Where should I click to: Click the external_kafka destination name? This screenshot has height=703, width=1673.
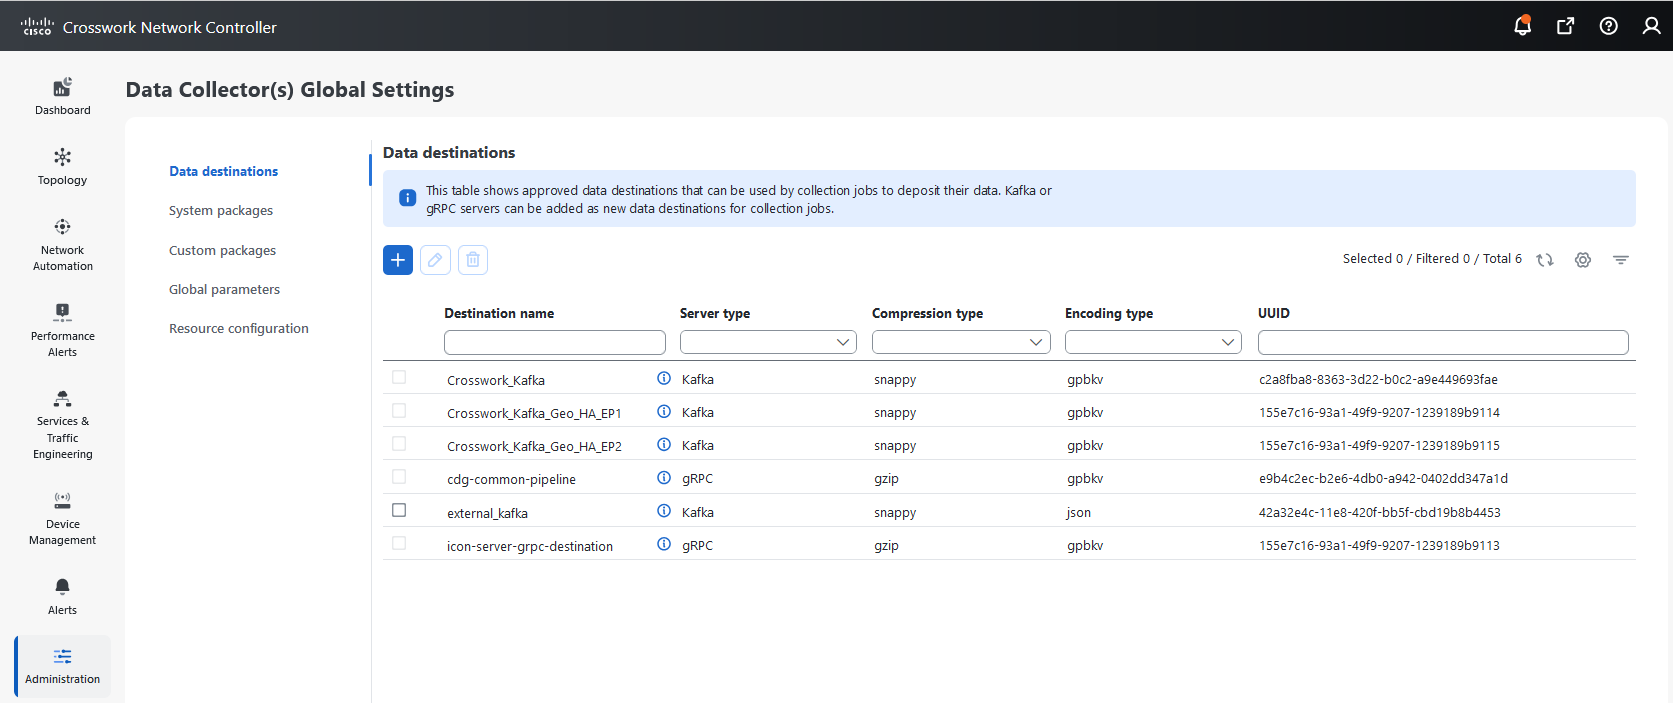click(x=487, y=513)
